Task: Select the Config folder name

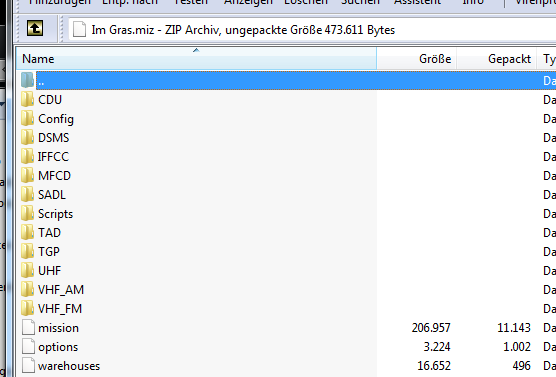Action: 56,119
